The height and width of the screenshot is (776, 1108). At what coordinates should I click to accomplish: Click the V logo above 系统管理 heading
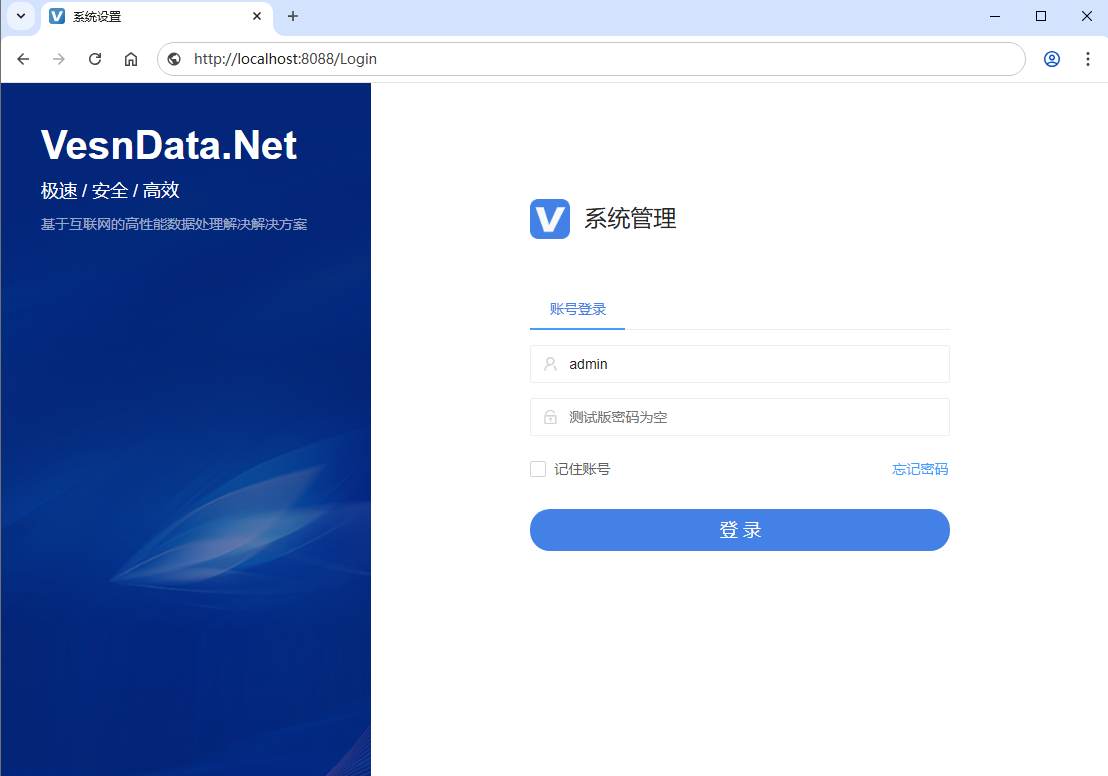[549, 219]
